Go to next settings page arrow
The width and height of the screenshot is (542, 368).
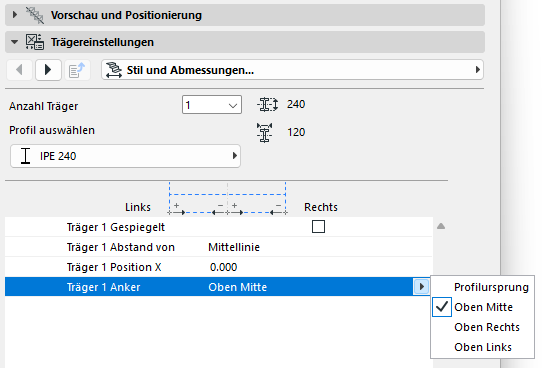click(x=48, y=70)
